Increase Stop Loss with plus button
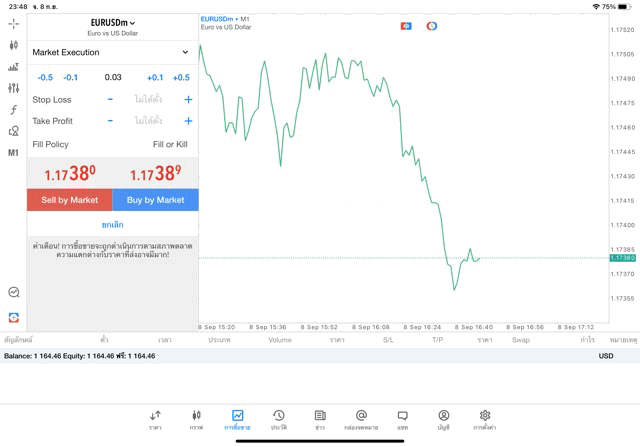 [x=188, y=100]
